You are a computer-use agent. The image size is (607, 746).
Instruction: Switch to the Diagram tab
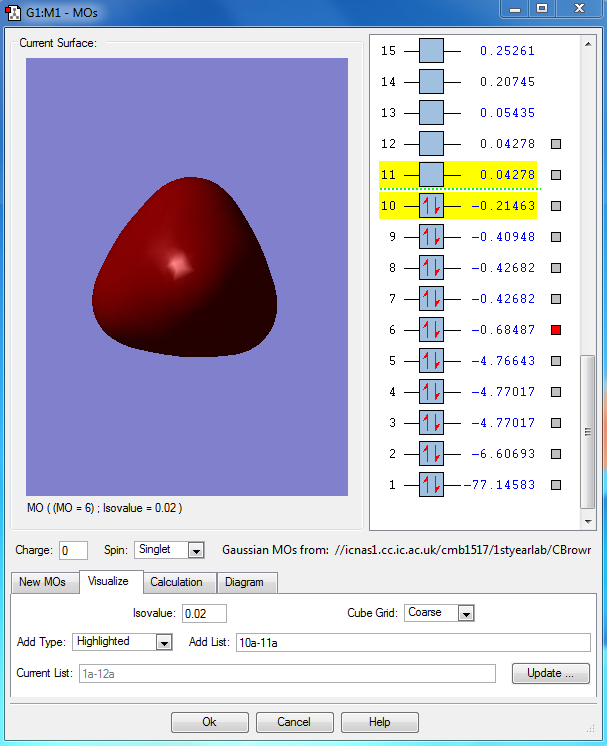coord(245,582)
